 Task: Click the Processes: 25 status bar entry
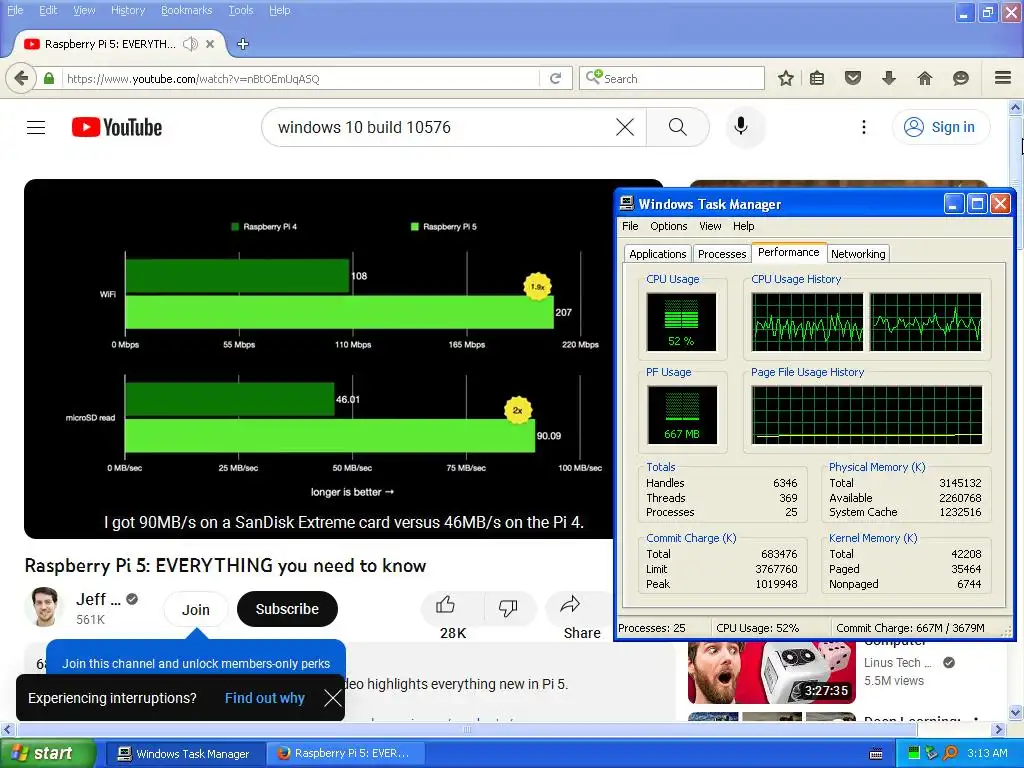click(x=651, y=628)
